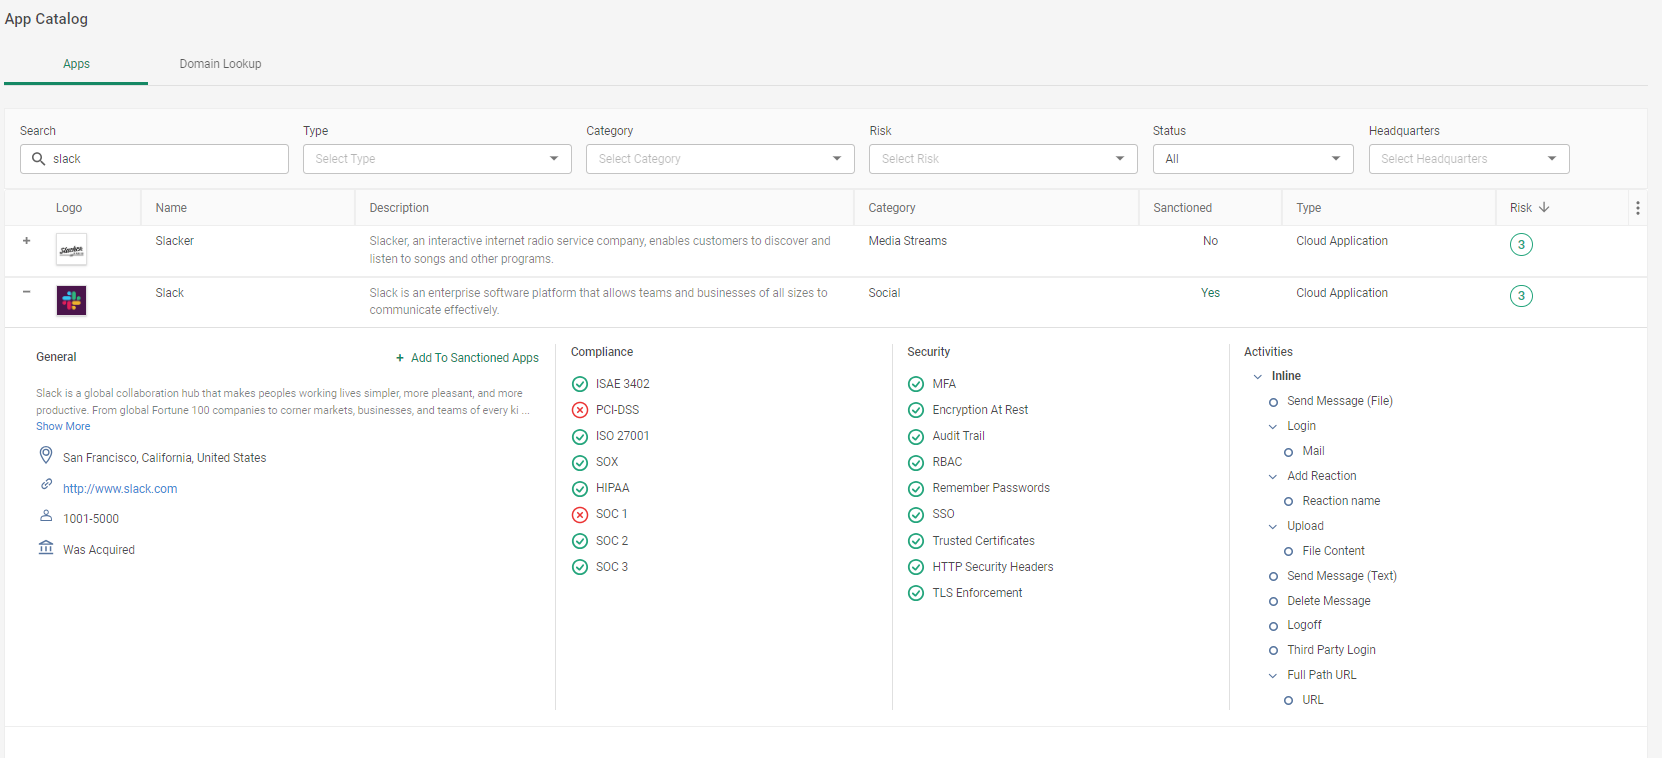This screenshot has width=1662, height=758.
Task: Click the headquarters location pin icon
Action: (x=46, y=456)
